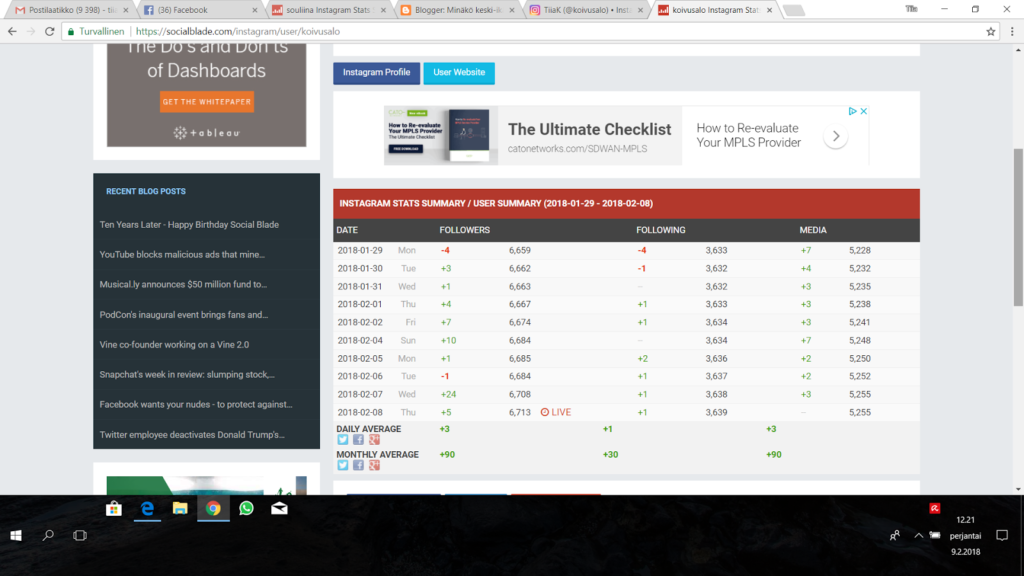Viewport: 1024px width, 576px height.
Task: Click the ad's next arrow chevron
Action: click(x=835, y=137)
